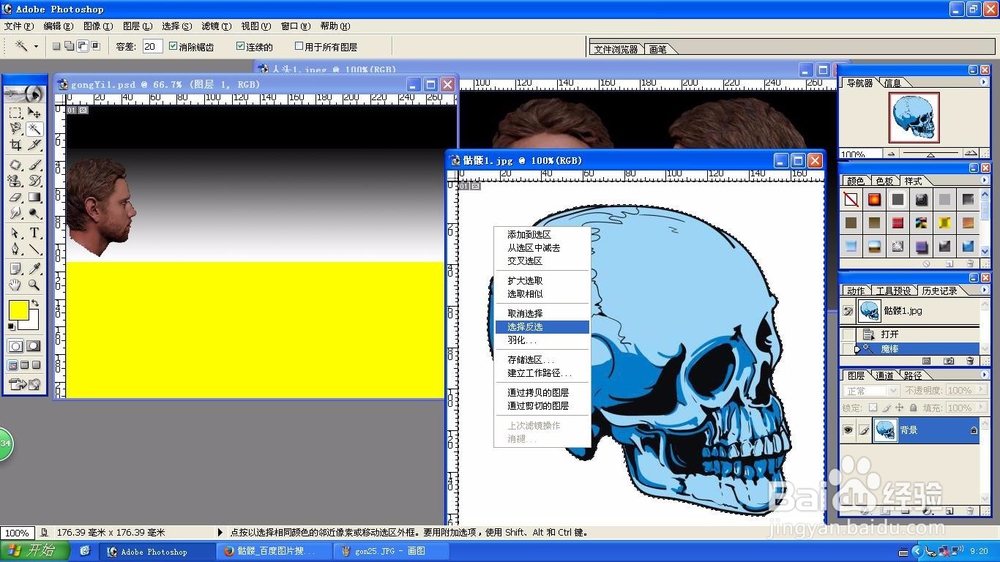Select the Hand tool

[16, 285]
